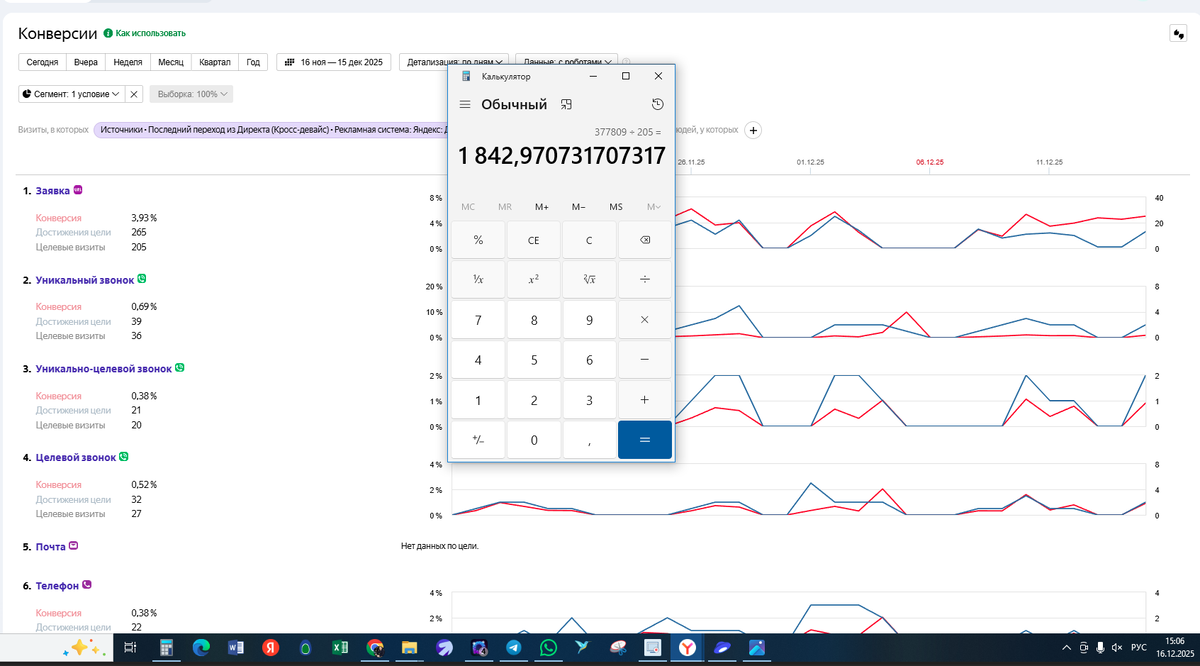Expand the calculator memory list M dropdown
This screenshot has height=666, width=1200.
tap(653, 207)
